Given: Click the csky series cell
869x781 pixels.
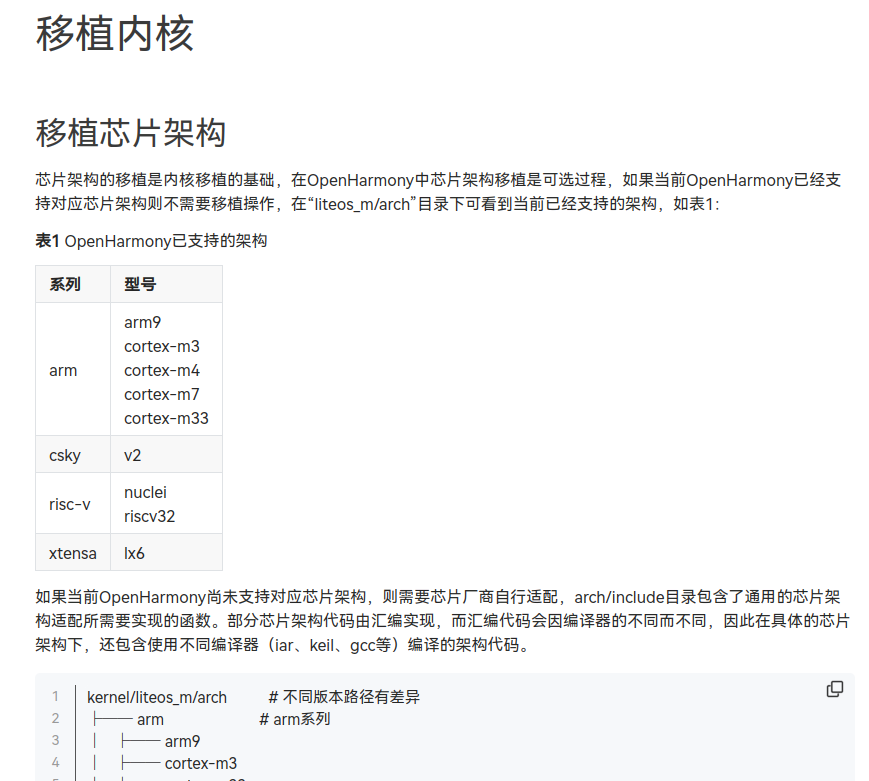Looking at the screenshot, I should point(73,455).
